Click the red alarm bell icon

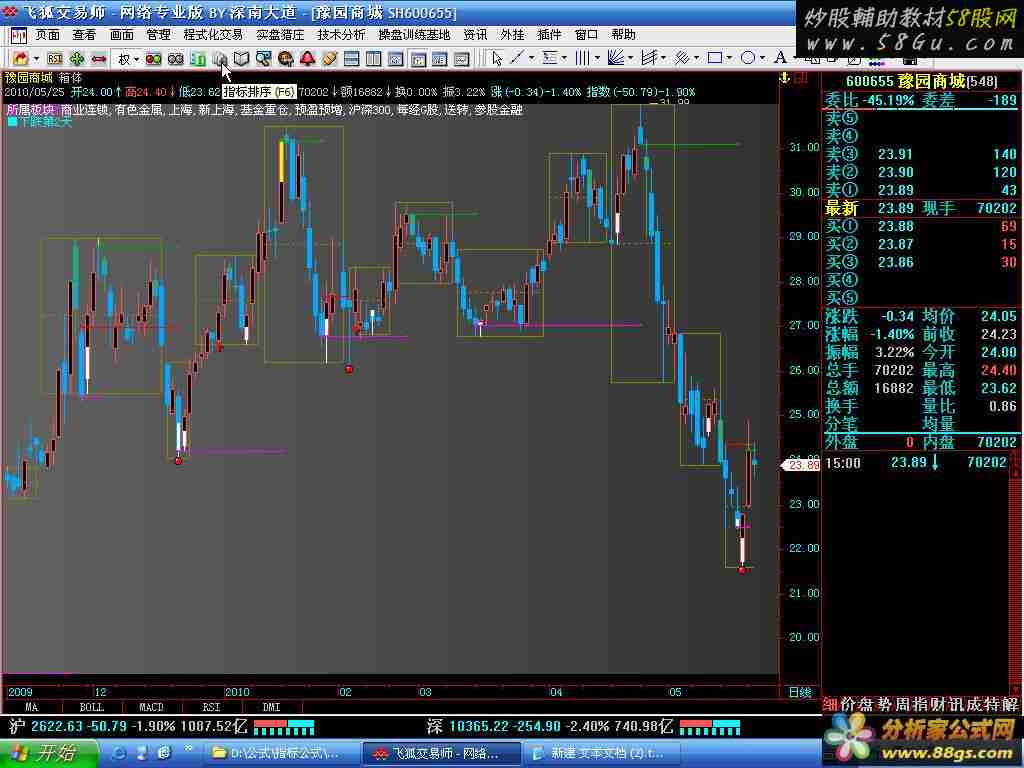pyautogui.click(x=308, y=59)
